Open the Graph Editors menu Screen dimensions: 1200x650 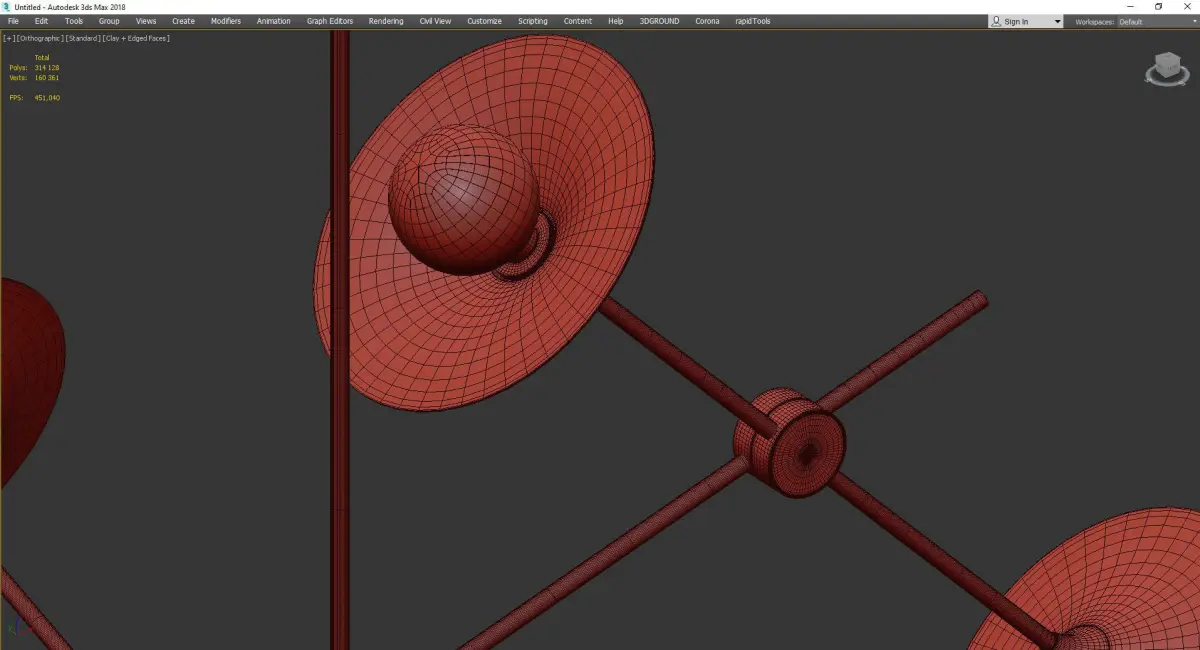coord(330,21)
